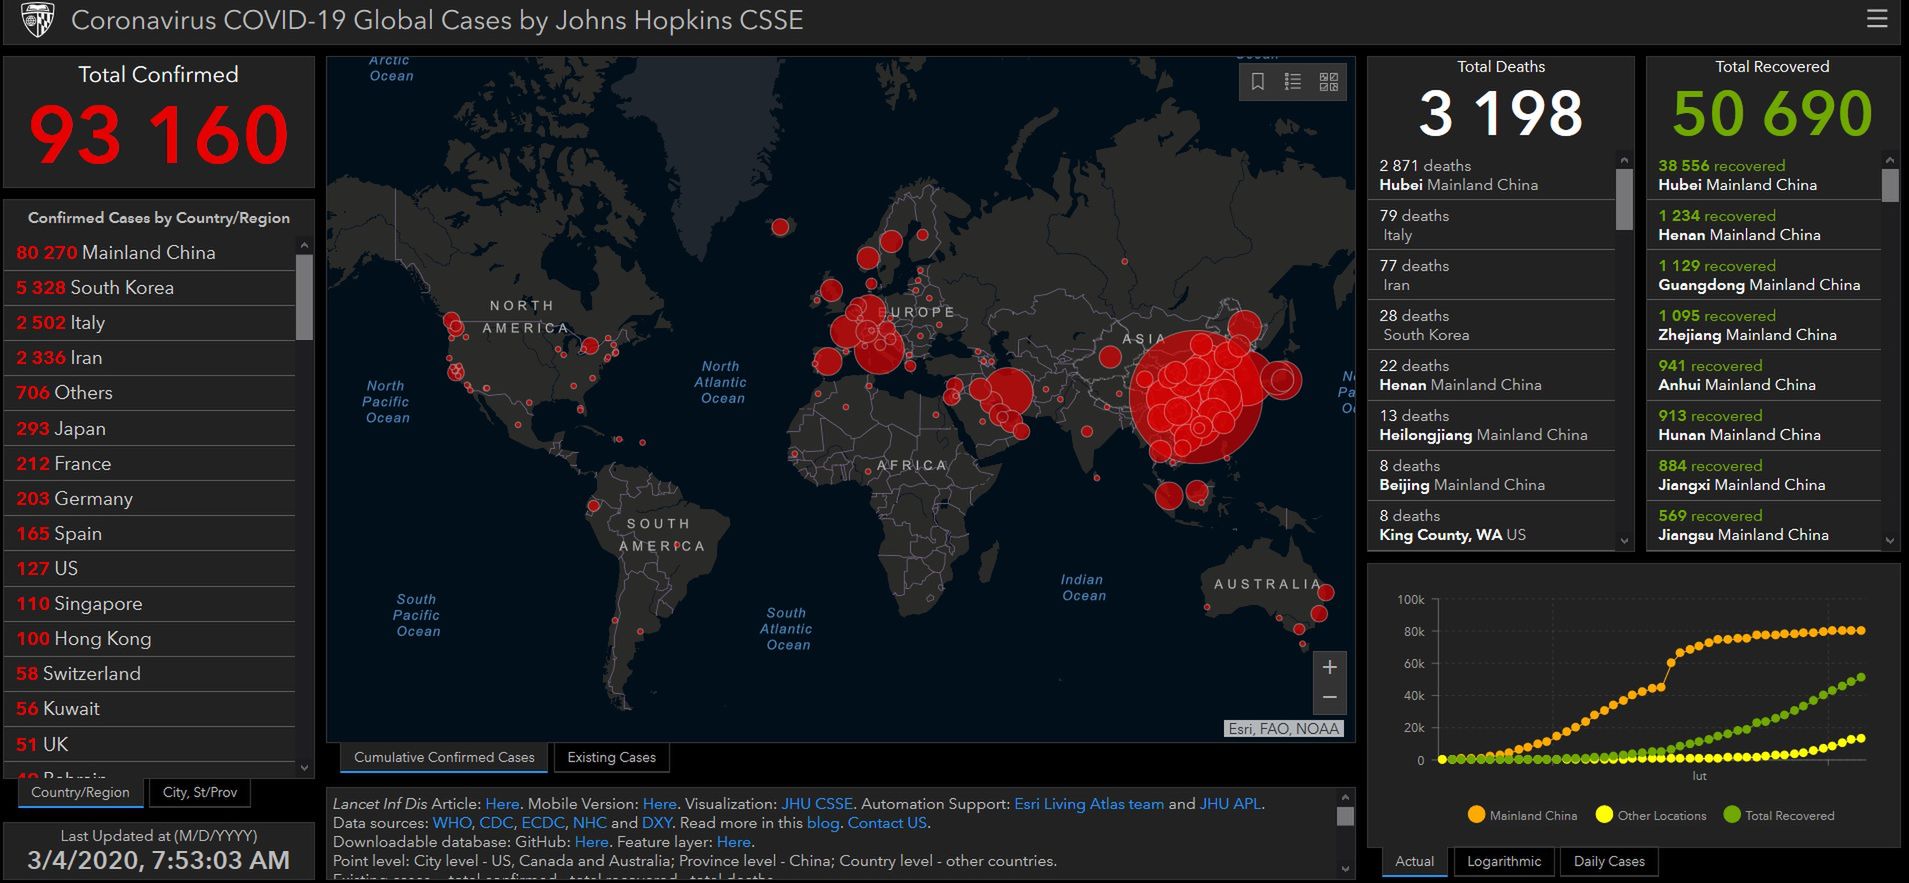Screen dimensions: 1909x883
Task: Select Italy in country list
Action: (150, 322)
